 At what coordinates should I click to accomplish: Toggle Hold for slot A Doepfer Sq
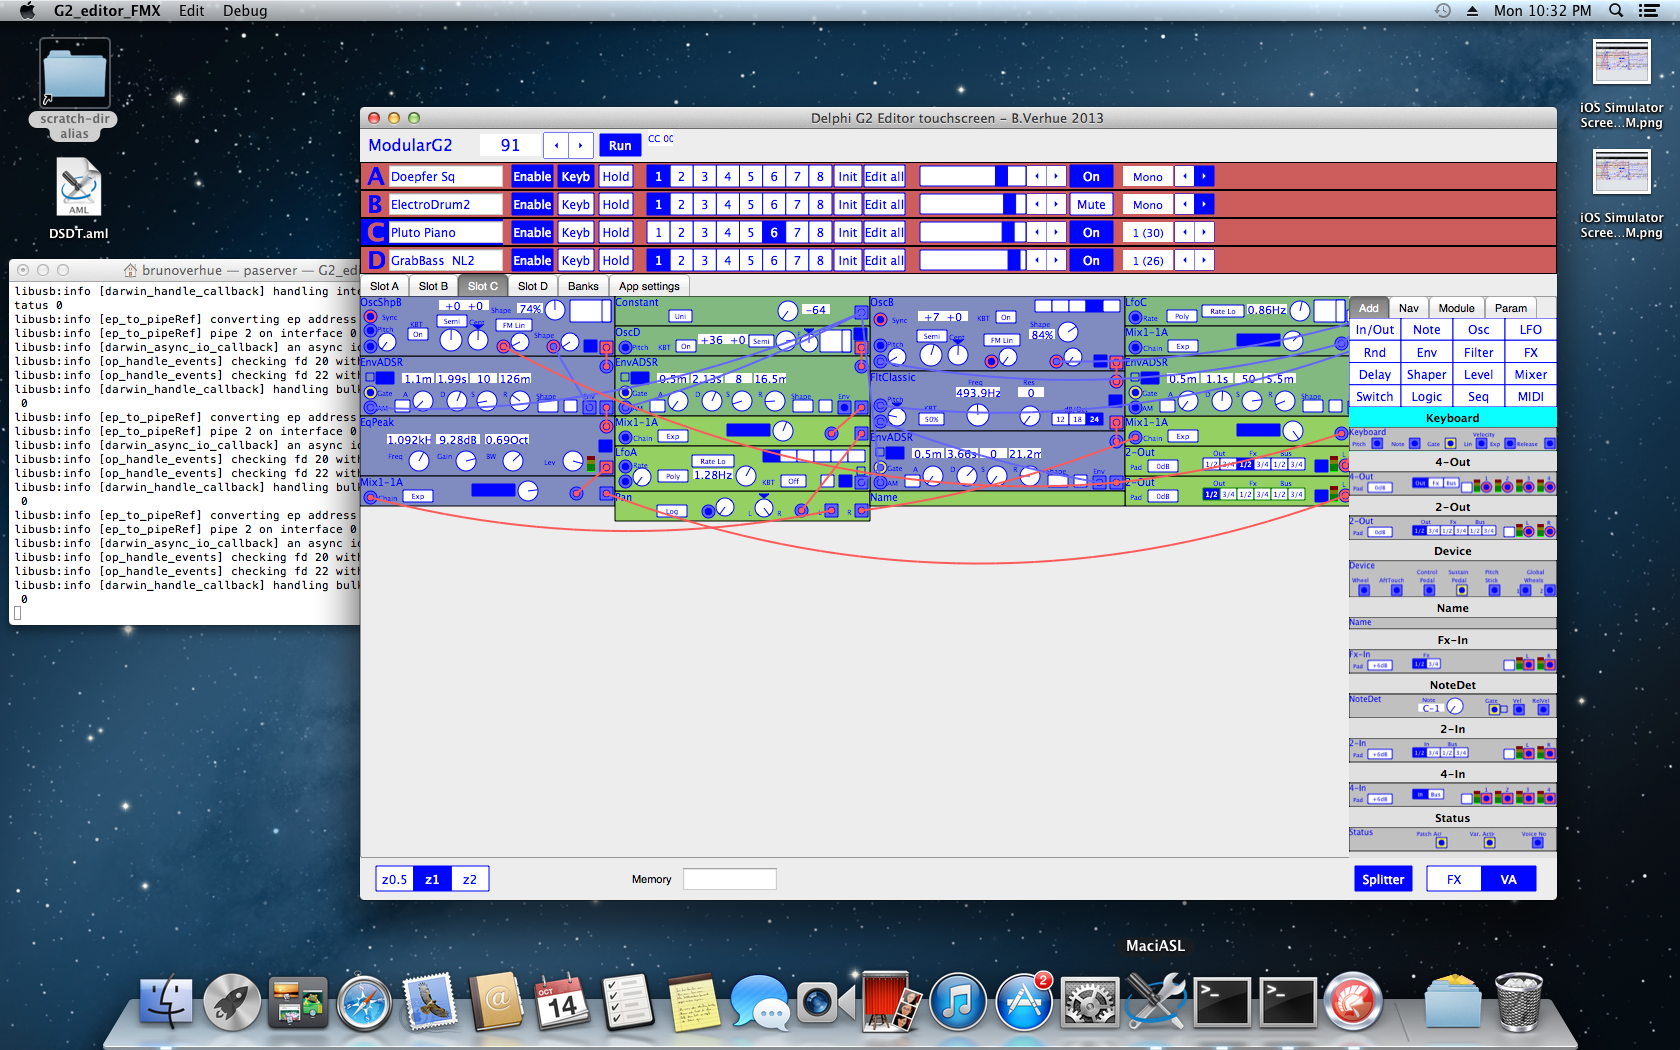[x=616, y=176]
